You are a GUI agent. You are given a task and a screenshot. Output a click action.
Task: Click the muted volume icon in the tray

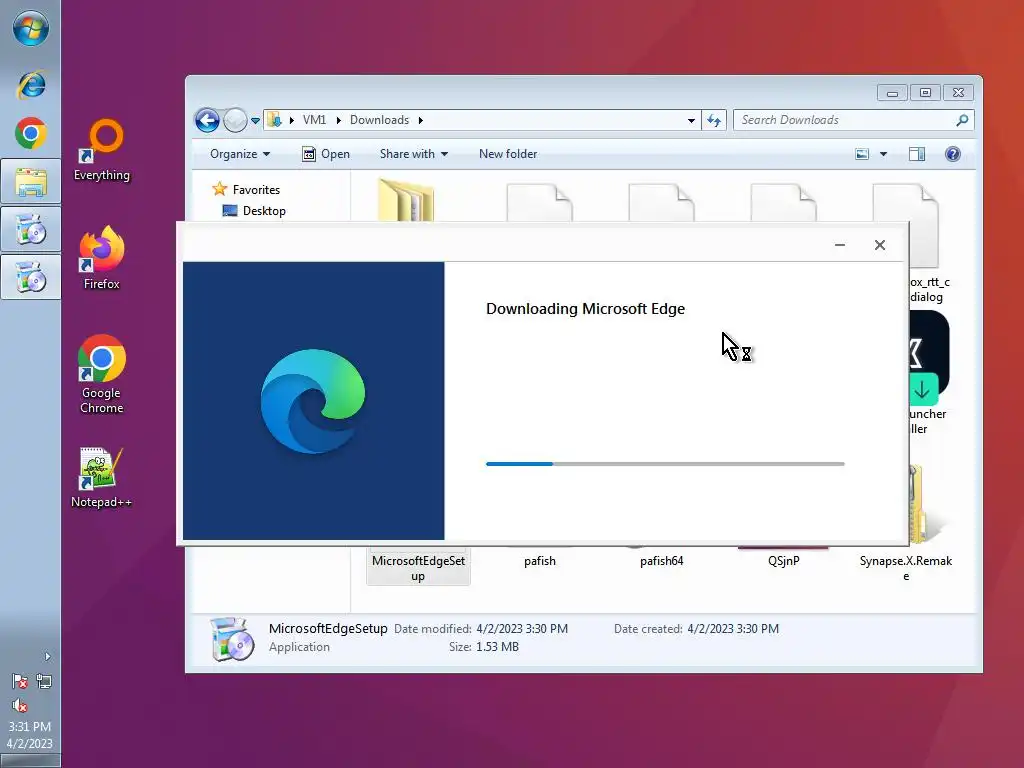point(20,705)
